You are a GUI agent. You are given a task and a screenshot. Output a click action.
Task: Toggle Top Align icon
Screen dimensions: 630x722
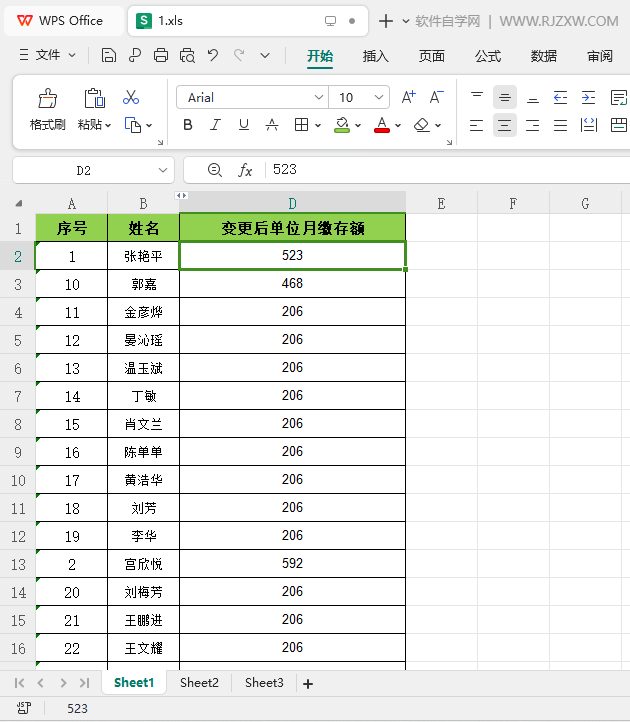tap(477, 97)
